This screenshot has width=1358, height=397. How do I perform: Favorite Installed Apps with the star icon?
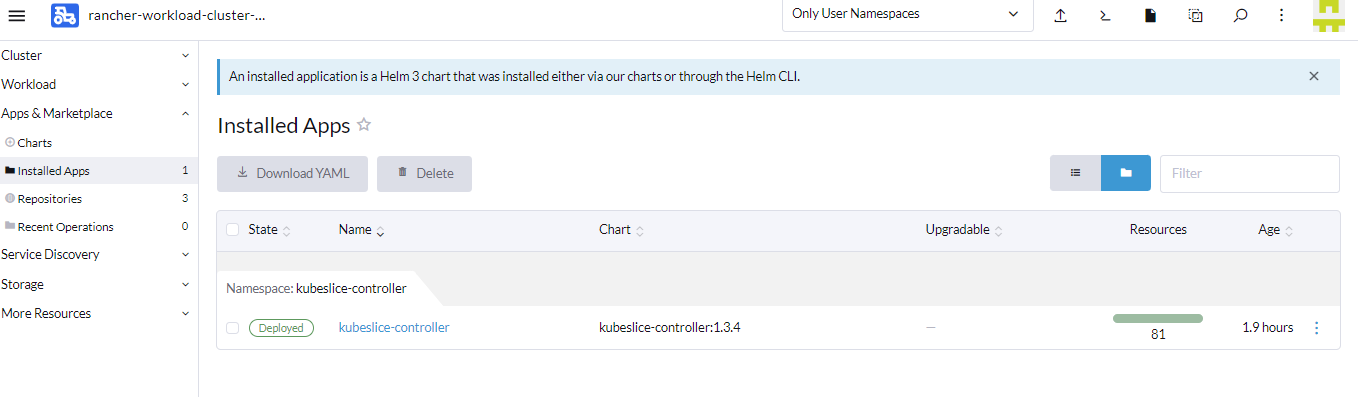coord(364,125)
